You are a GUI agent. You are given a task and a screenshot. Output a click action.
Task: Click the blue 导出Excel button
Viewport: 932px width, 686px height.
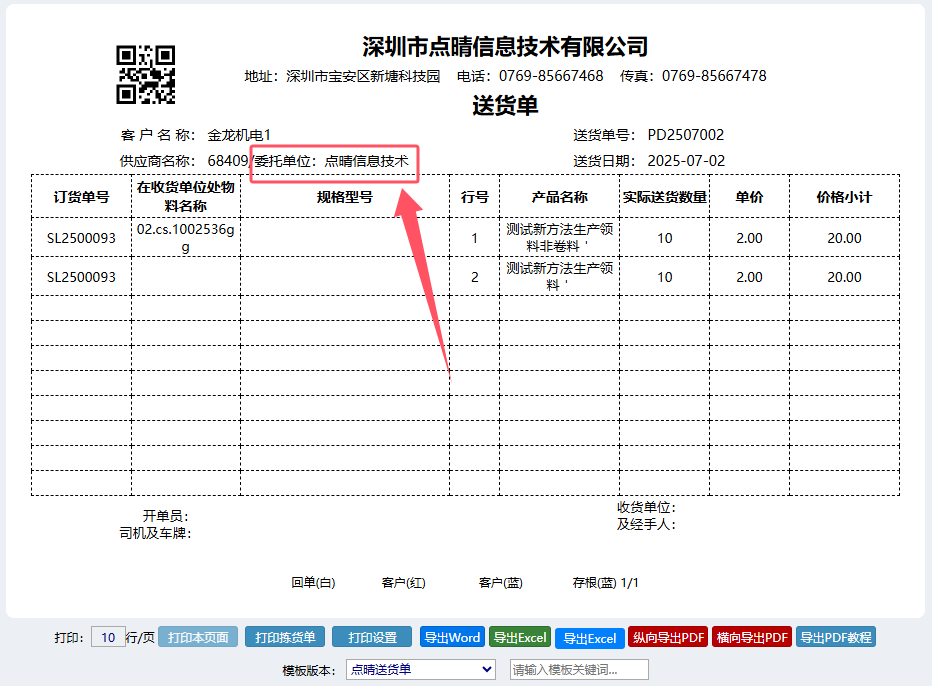click(x=589, y=638)
